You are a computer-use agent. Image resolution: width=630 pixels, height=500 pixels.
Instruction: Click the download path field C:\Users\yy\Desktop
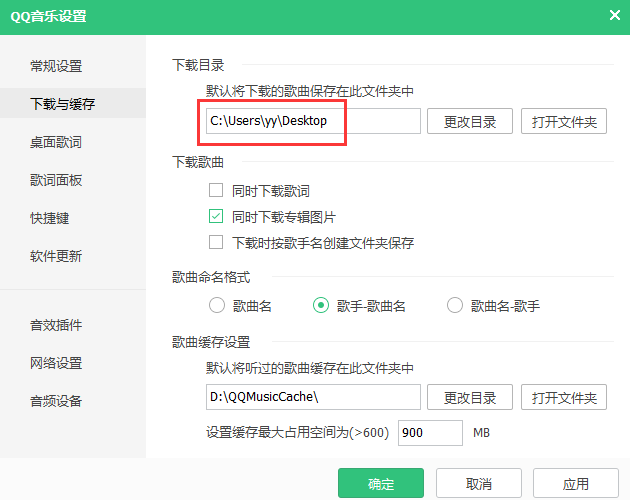point(310,122)
